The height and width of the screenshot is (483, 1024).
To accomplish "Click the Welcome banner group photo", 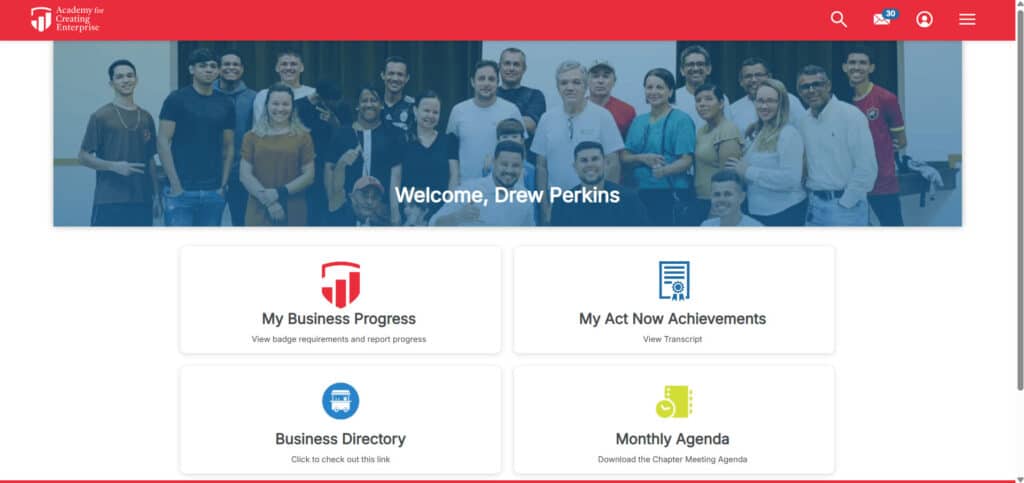I will (x=507, y=133).
